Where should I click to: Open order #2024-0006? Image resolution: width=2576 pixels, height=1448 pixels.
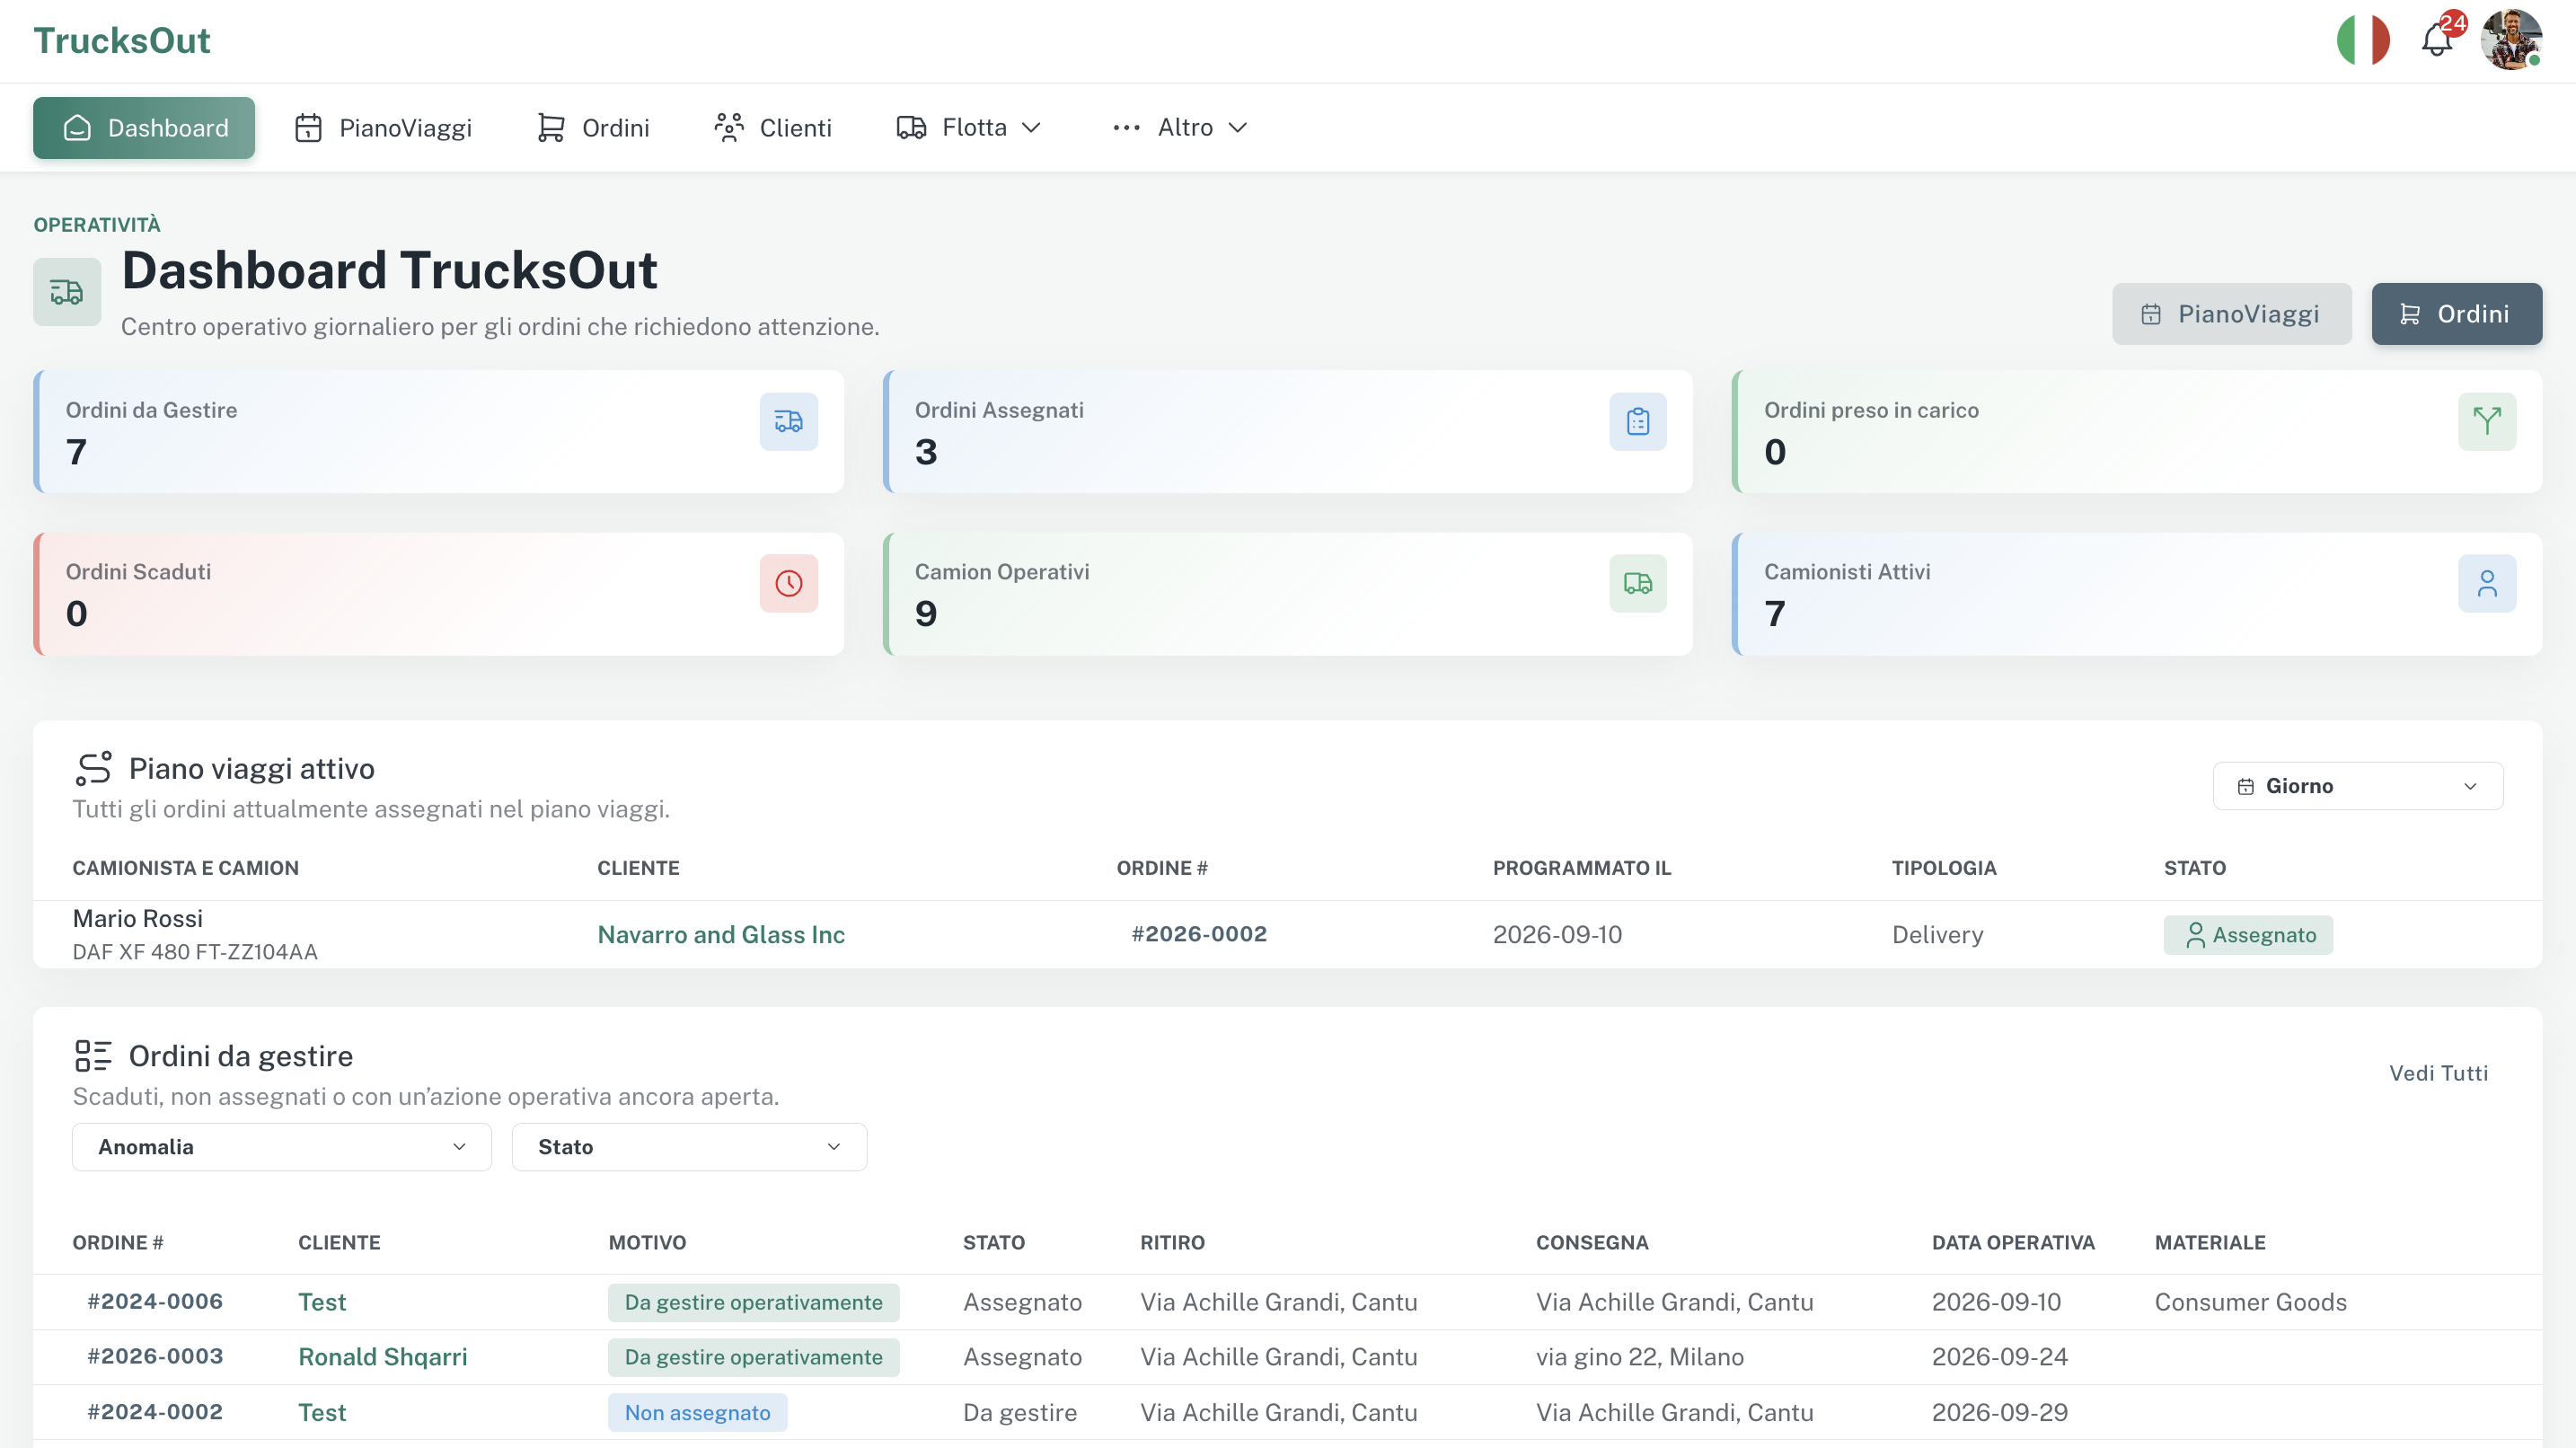[x=155, y=1302]
